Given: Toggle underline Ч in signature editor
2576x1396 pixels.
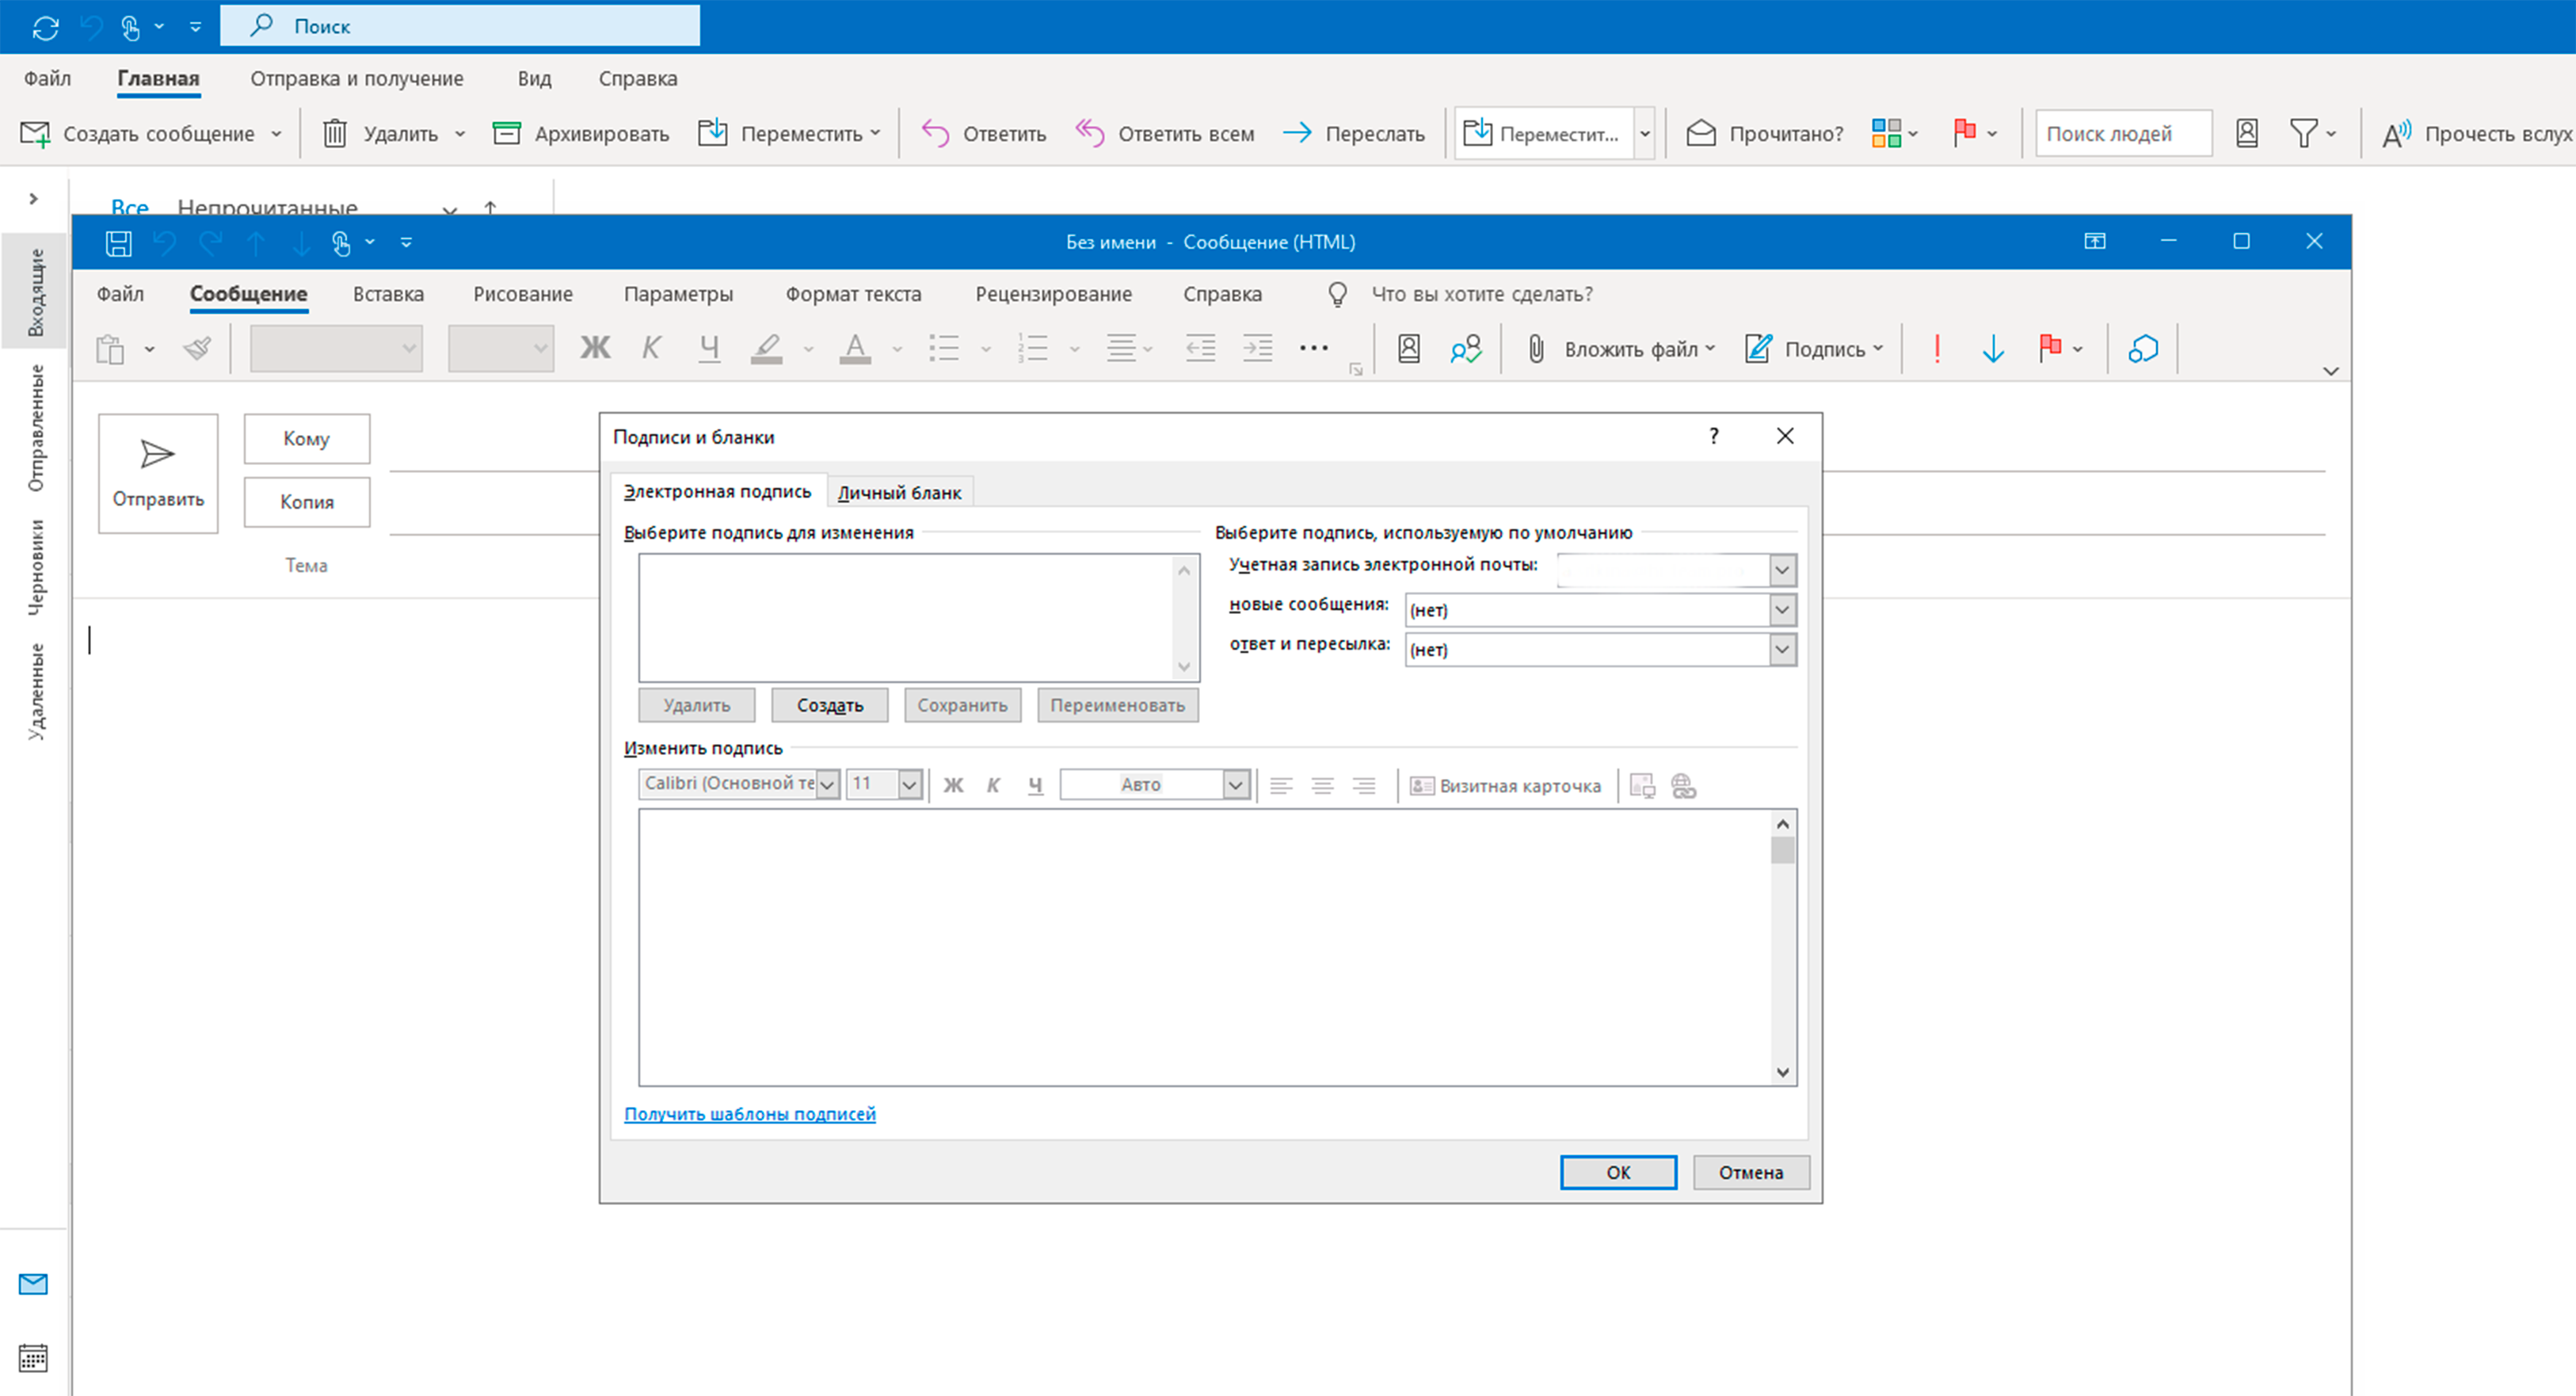Looking at the screenshot, I should pyautogui.click(x=1035, y=786).
